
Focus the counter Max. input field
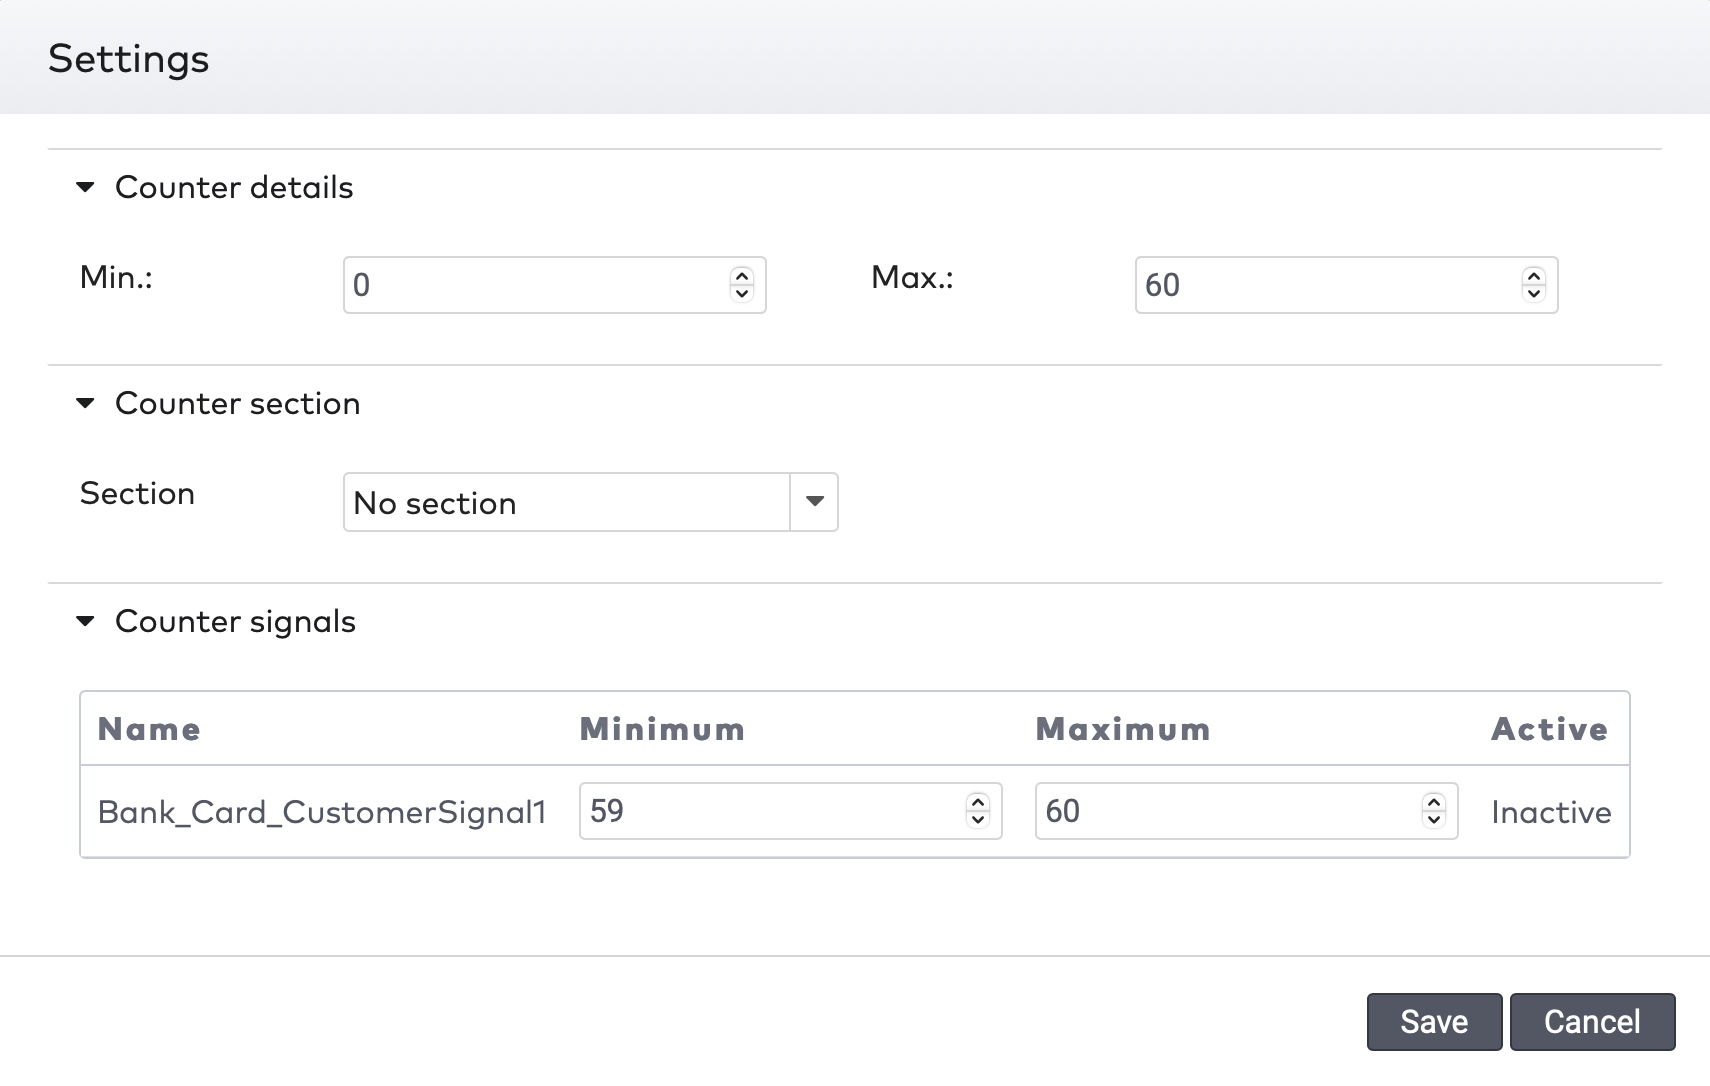click(1325, 285)
